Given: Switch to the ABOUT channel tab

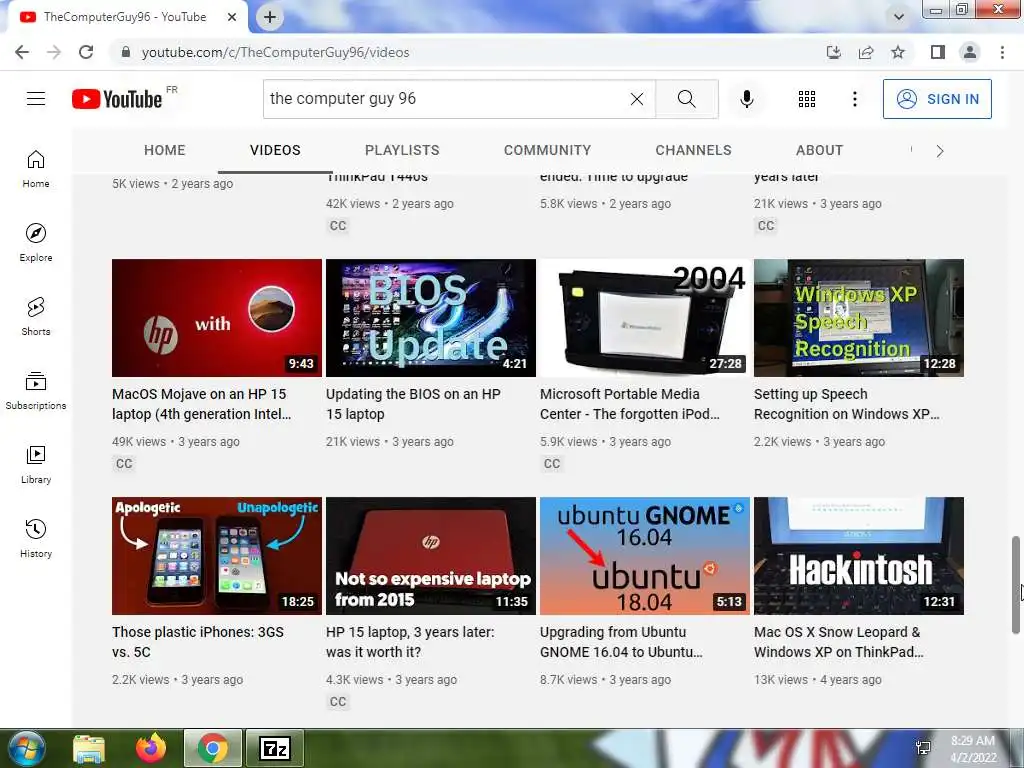Looking at the screenshot, I should click(820, 150).
